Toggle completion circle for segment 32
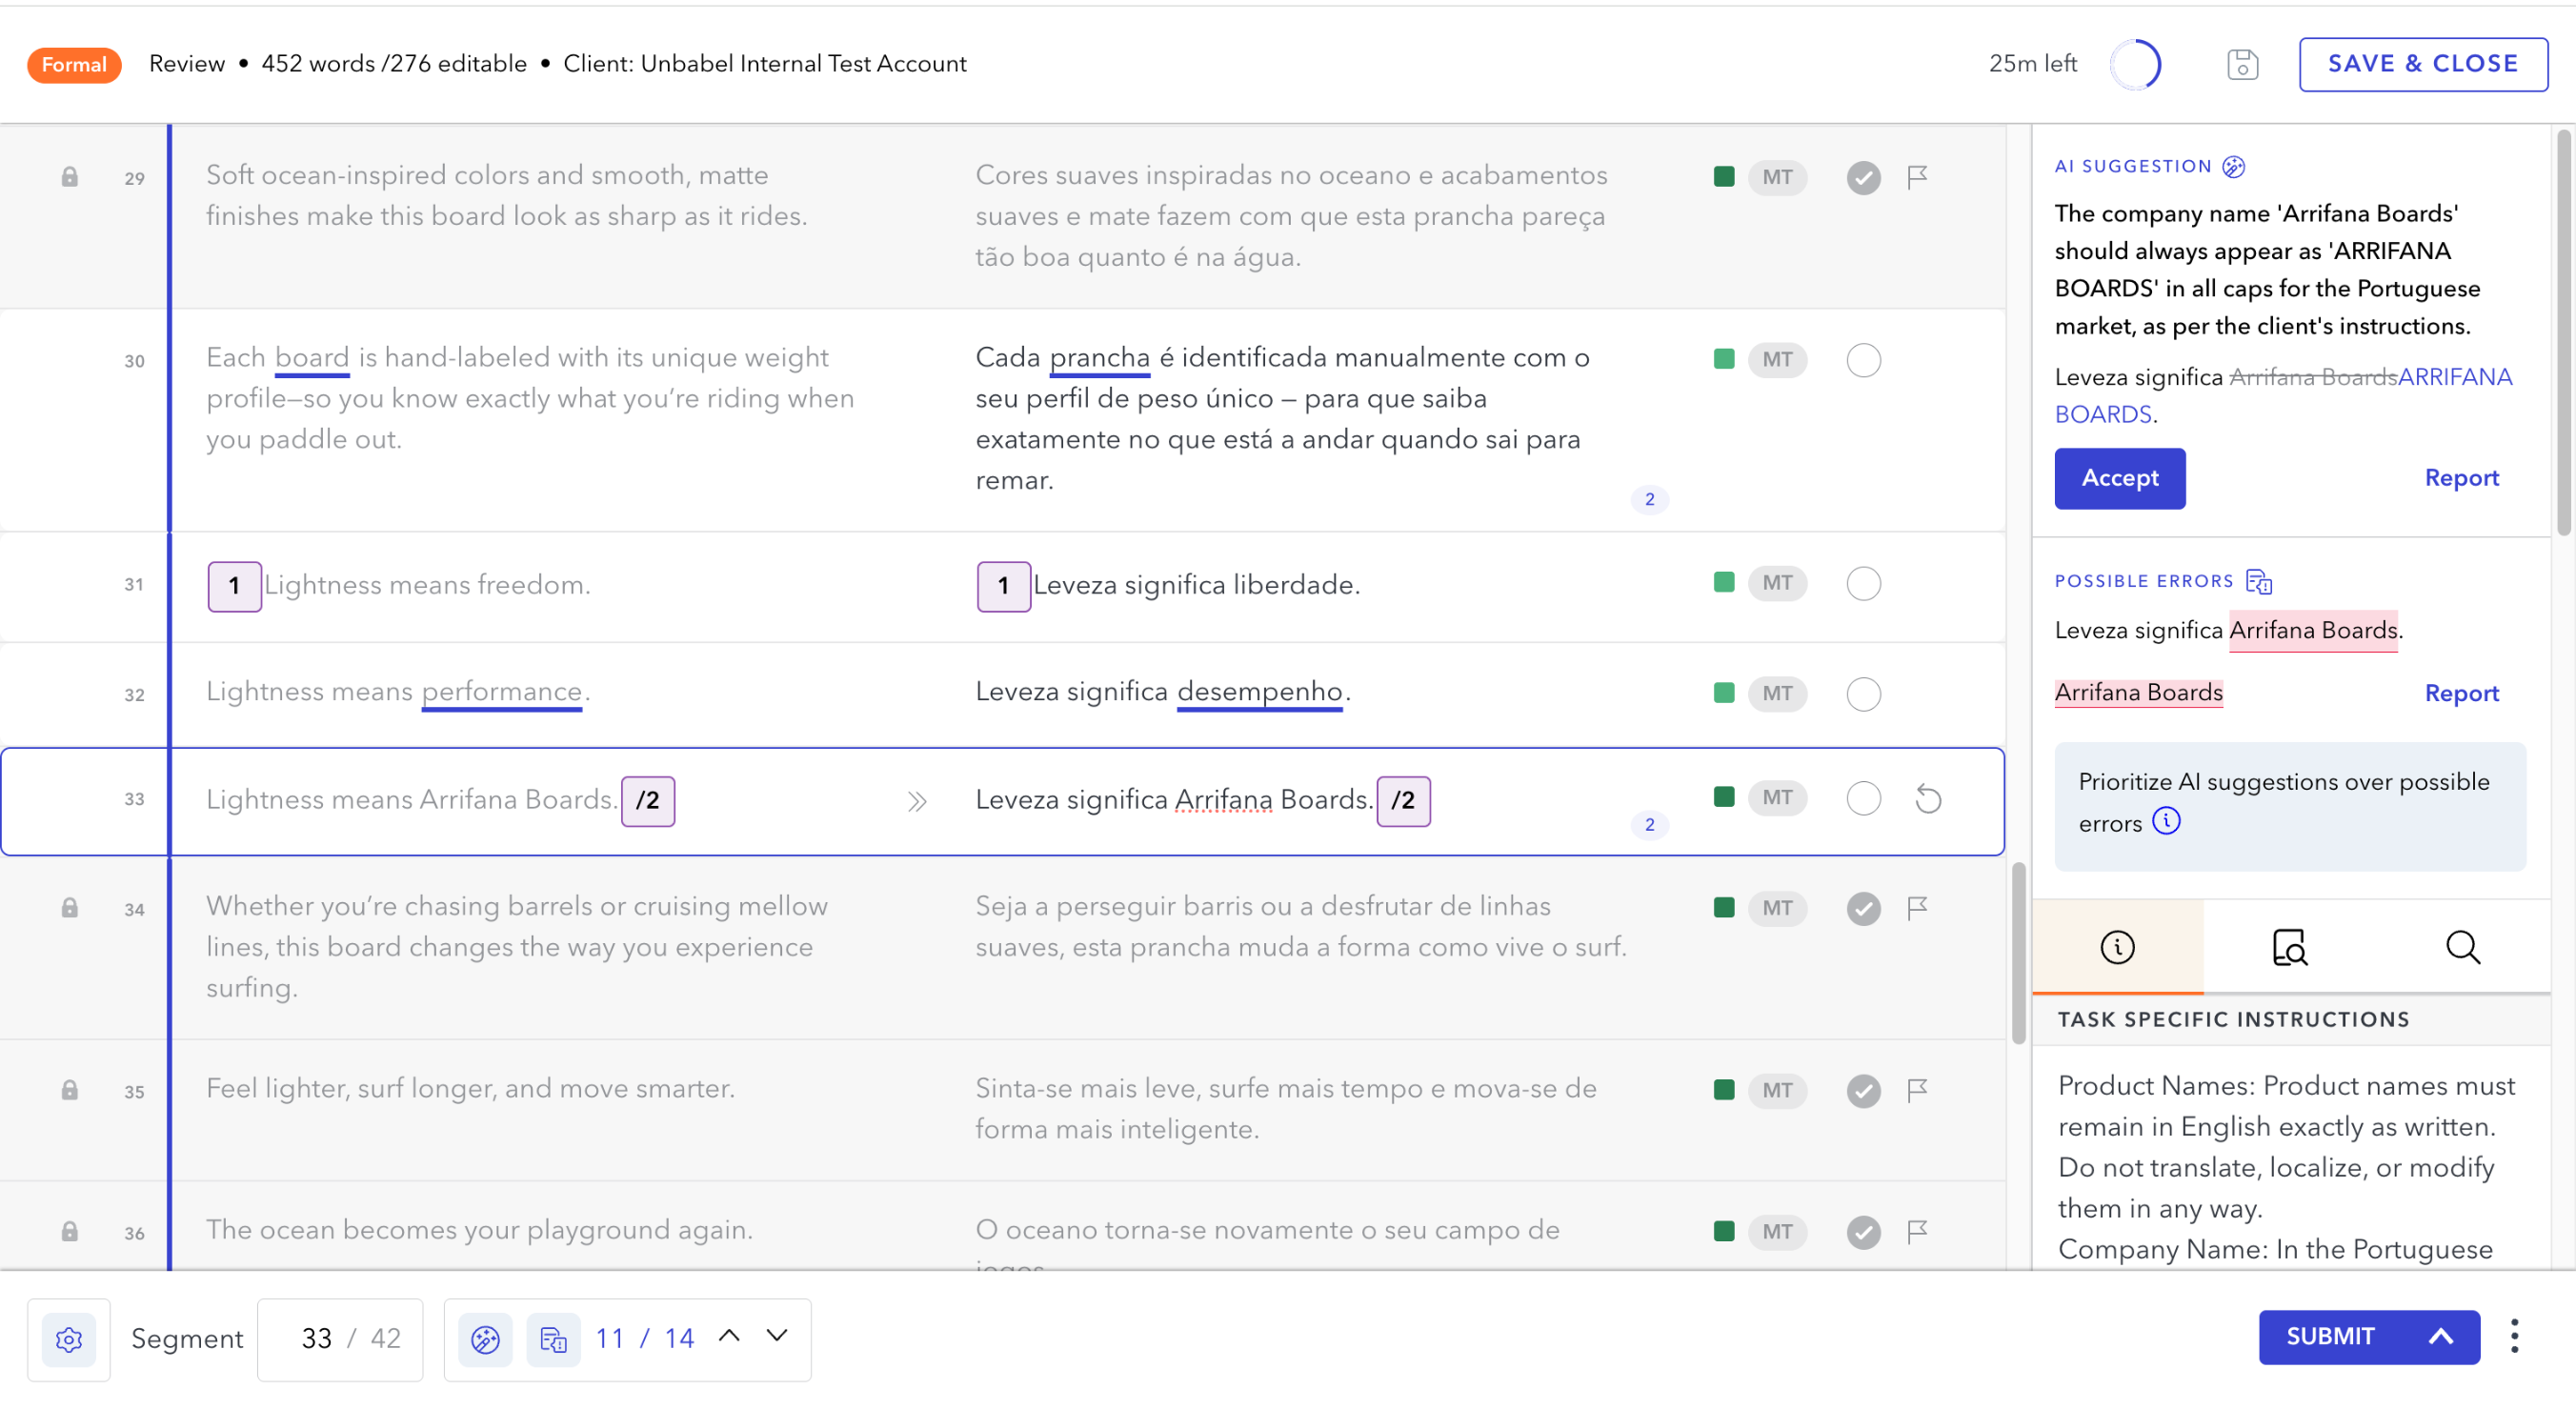This screenshot has height=1409, width=2576. [x=1863, y=694]
